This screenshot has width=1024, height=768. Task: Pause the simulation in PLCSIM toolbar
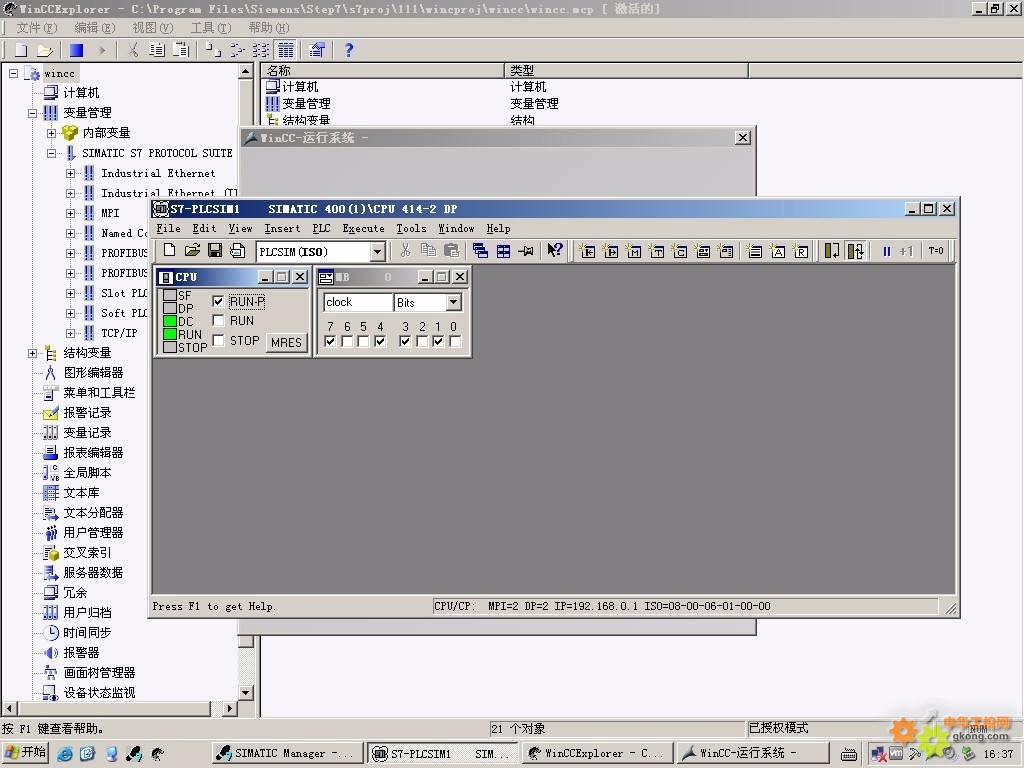(x=886, y=251)
